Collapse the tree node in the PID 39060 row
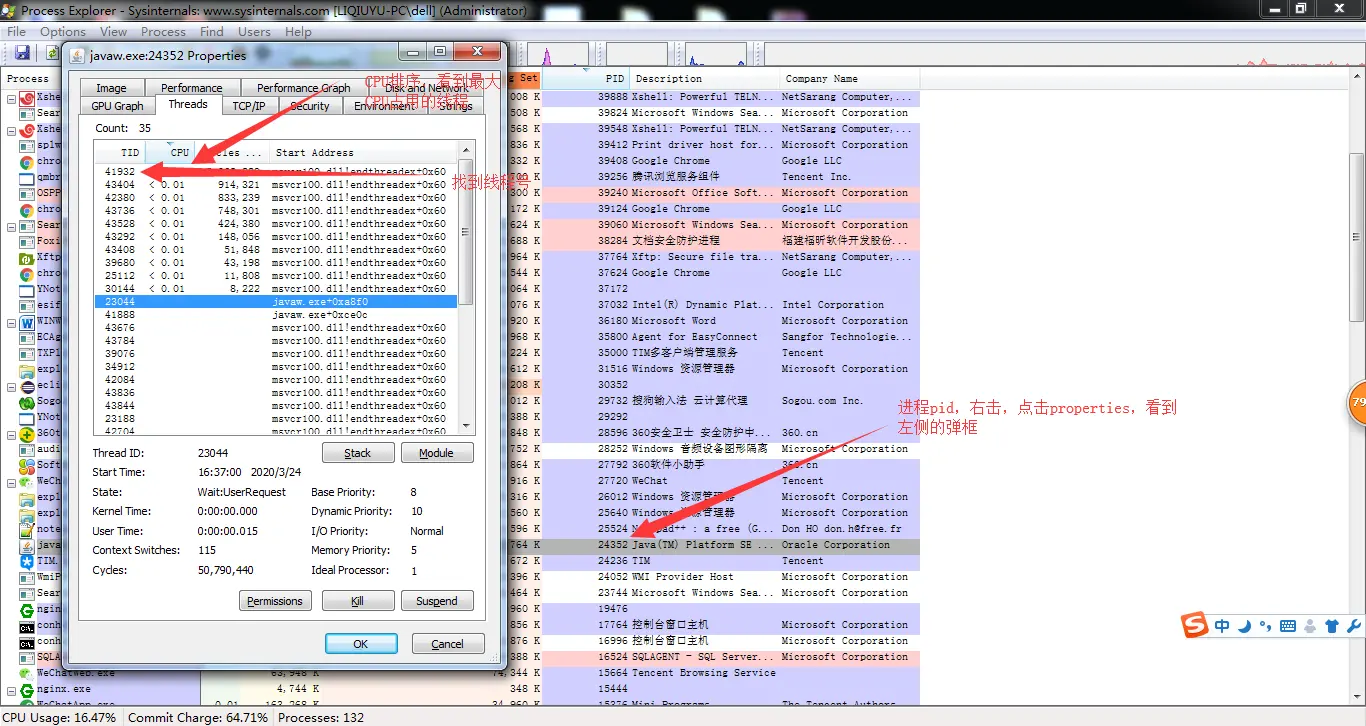This screenshot has height=726, width=1366. 11,225
